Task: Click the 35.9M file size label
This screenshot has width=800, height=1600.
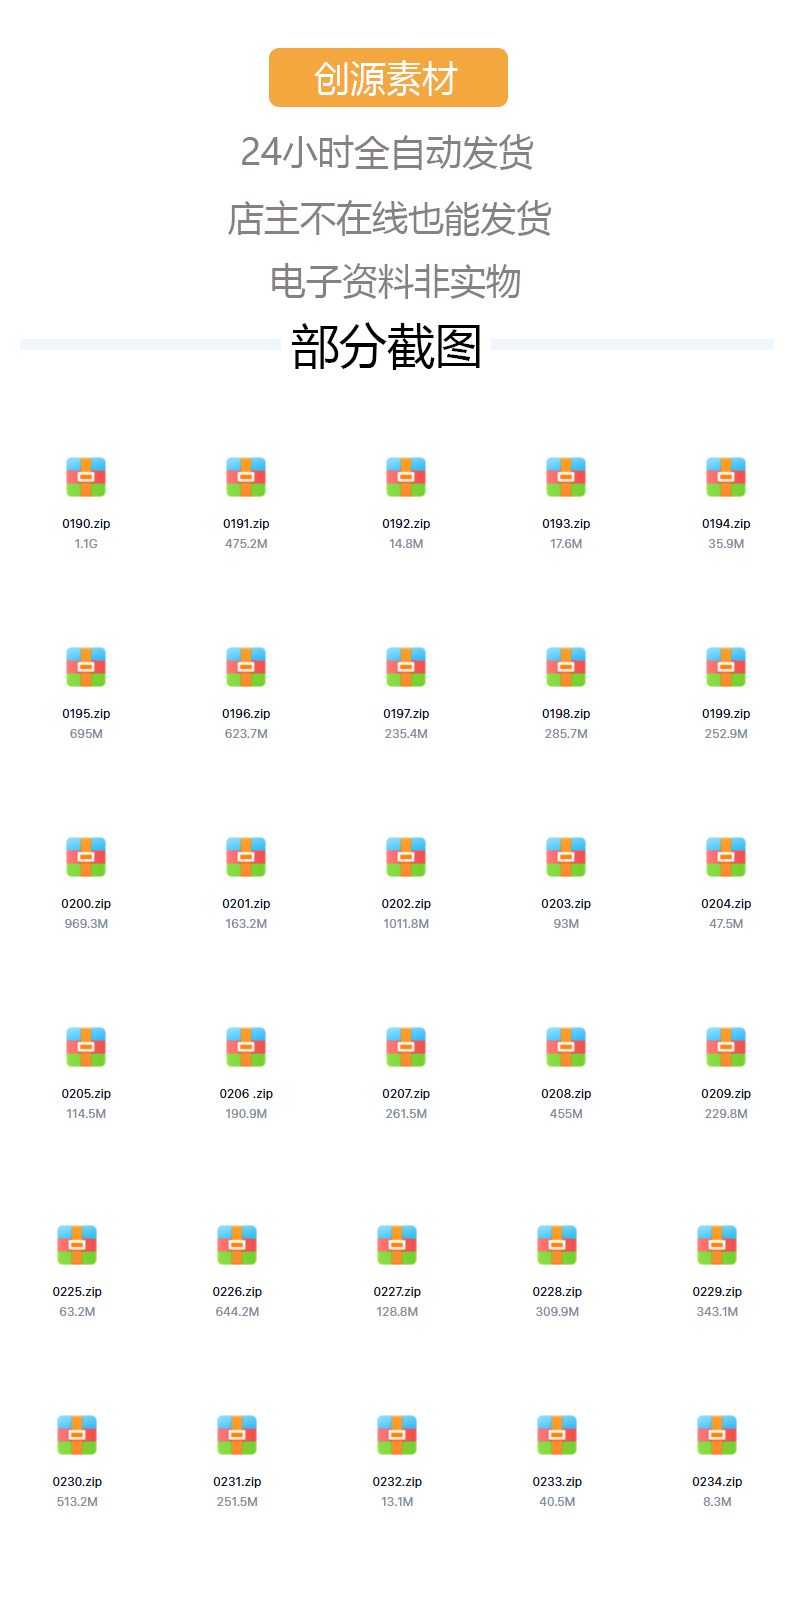Action: tap(726, 544)
